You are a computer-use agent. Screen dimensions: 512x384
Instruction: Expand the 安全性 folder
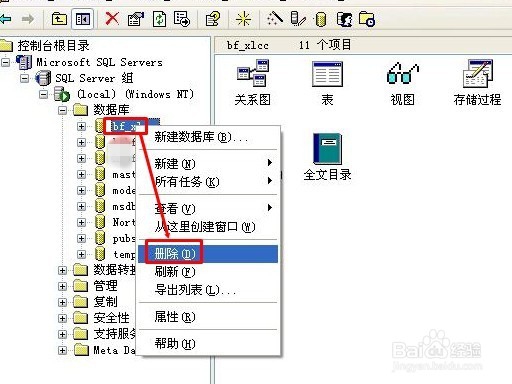click(62, 318)
